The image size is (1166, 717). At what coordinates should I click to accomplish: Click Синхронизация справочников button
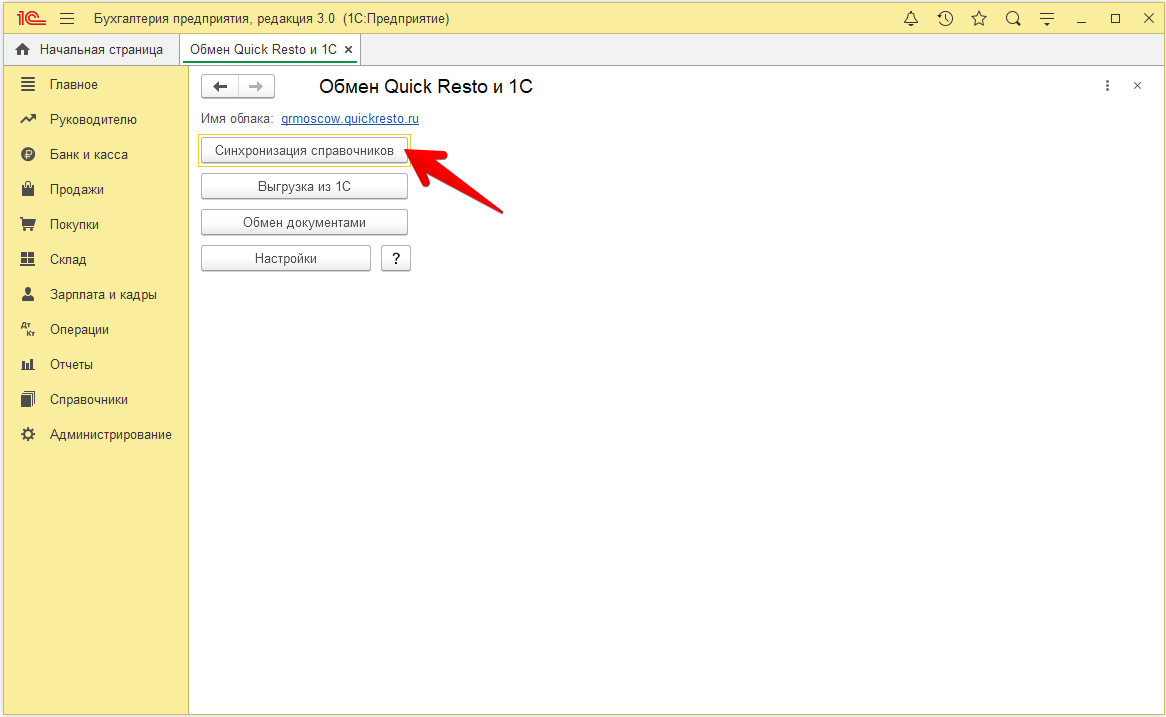[x=304, y=150]
